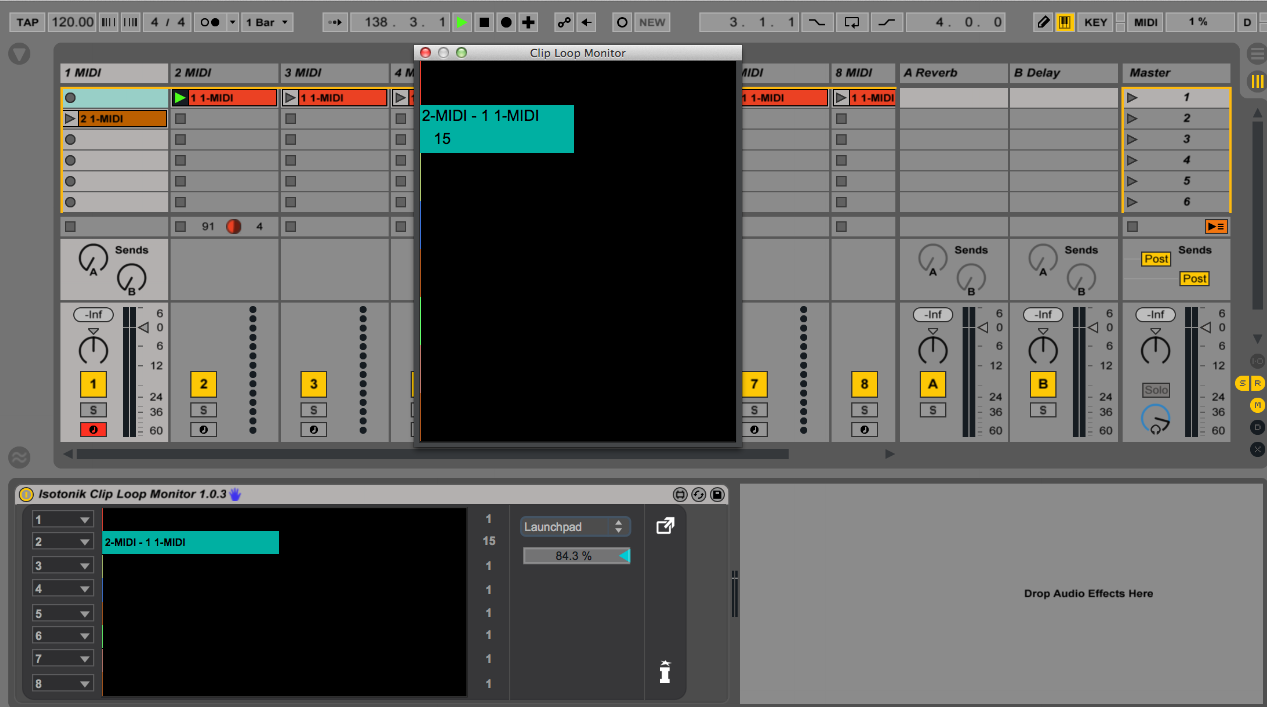The width and height of the screenshot is (1267, 707).
Task: Adjust the 84.3 % slider in the device
Action: point(576,556)
